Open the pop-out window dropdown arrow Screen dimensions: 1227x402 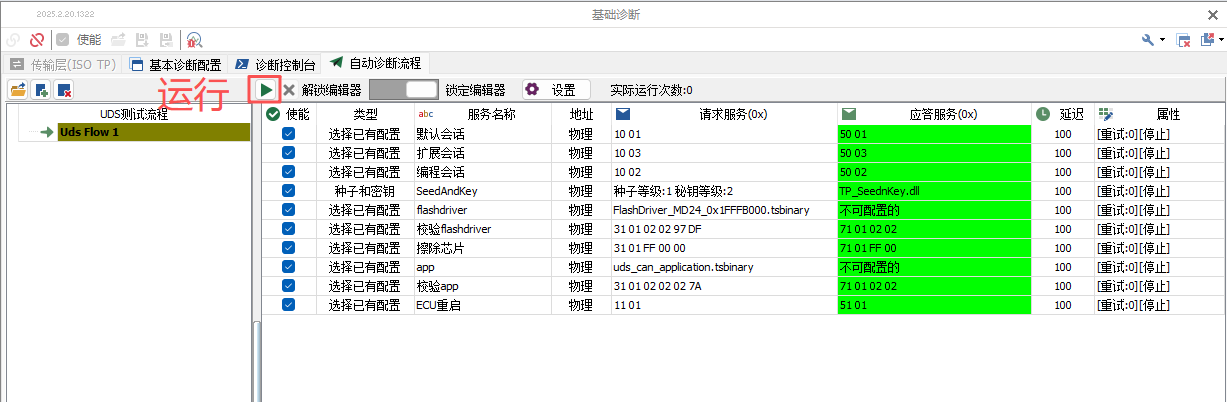[x=1221, y=40]
